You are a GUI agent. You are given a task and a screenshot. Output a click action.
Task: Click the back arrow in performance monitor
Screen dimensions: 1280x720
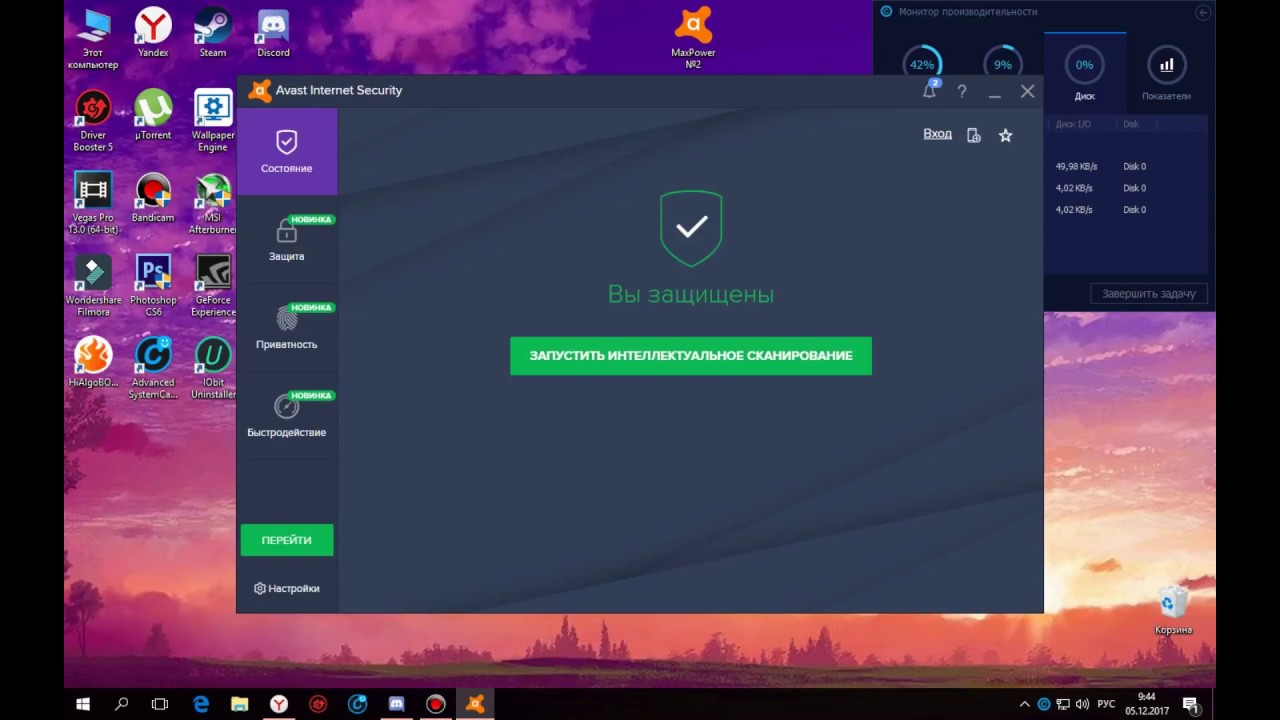point(1203,13)
